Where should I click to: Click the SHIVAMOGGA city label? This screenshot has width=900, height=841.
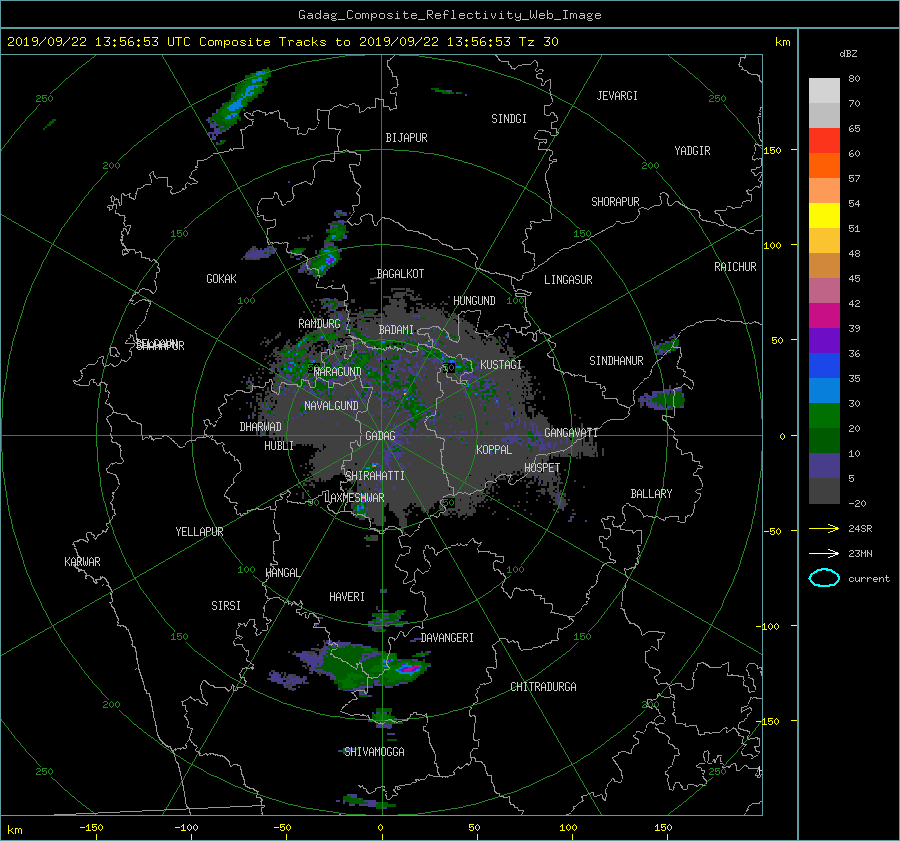point(374,752)
